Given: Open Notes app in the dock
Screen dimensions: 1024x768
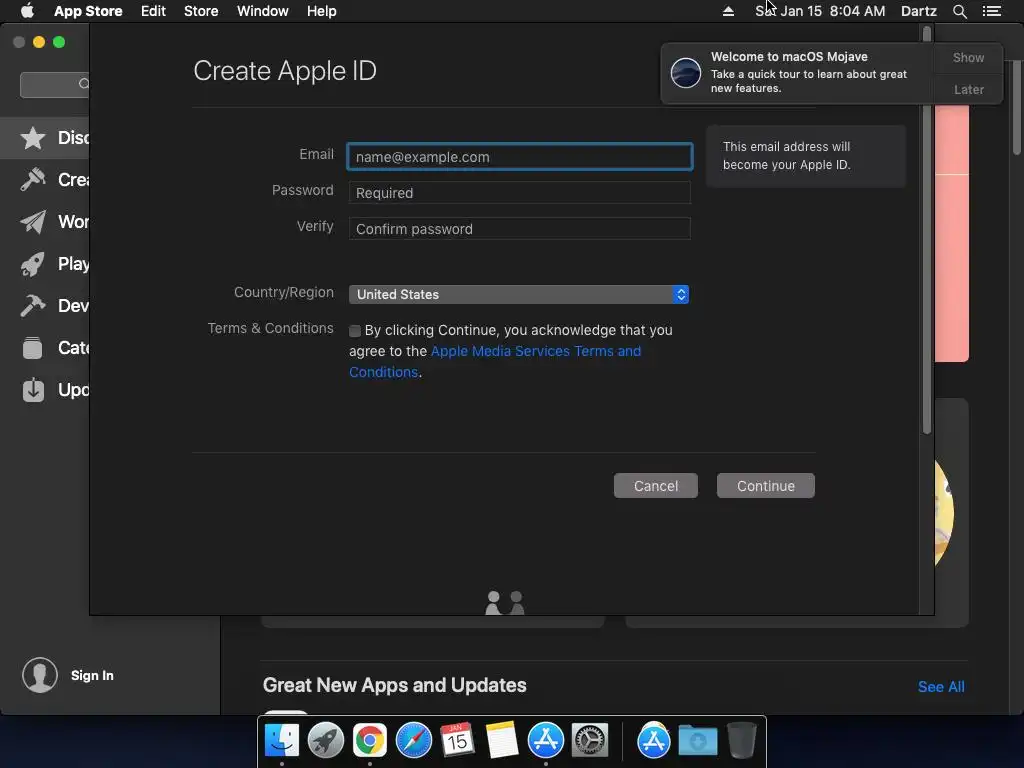Looking at the screenshot, I should [x=502, y=741].
